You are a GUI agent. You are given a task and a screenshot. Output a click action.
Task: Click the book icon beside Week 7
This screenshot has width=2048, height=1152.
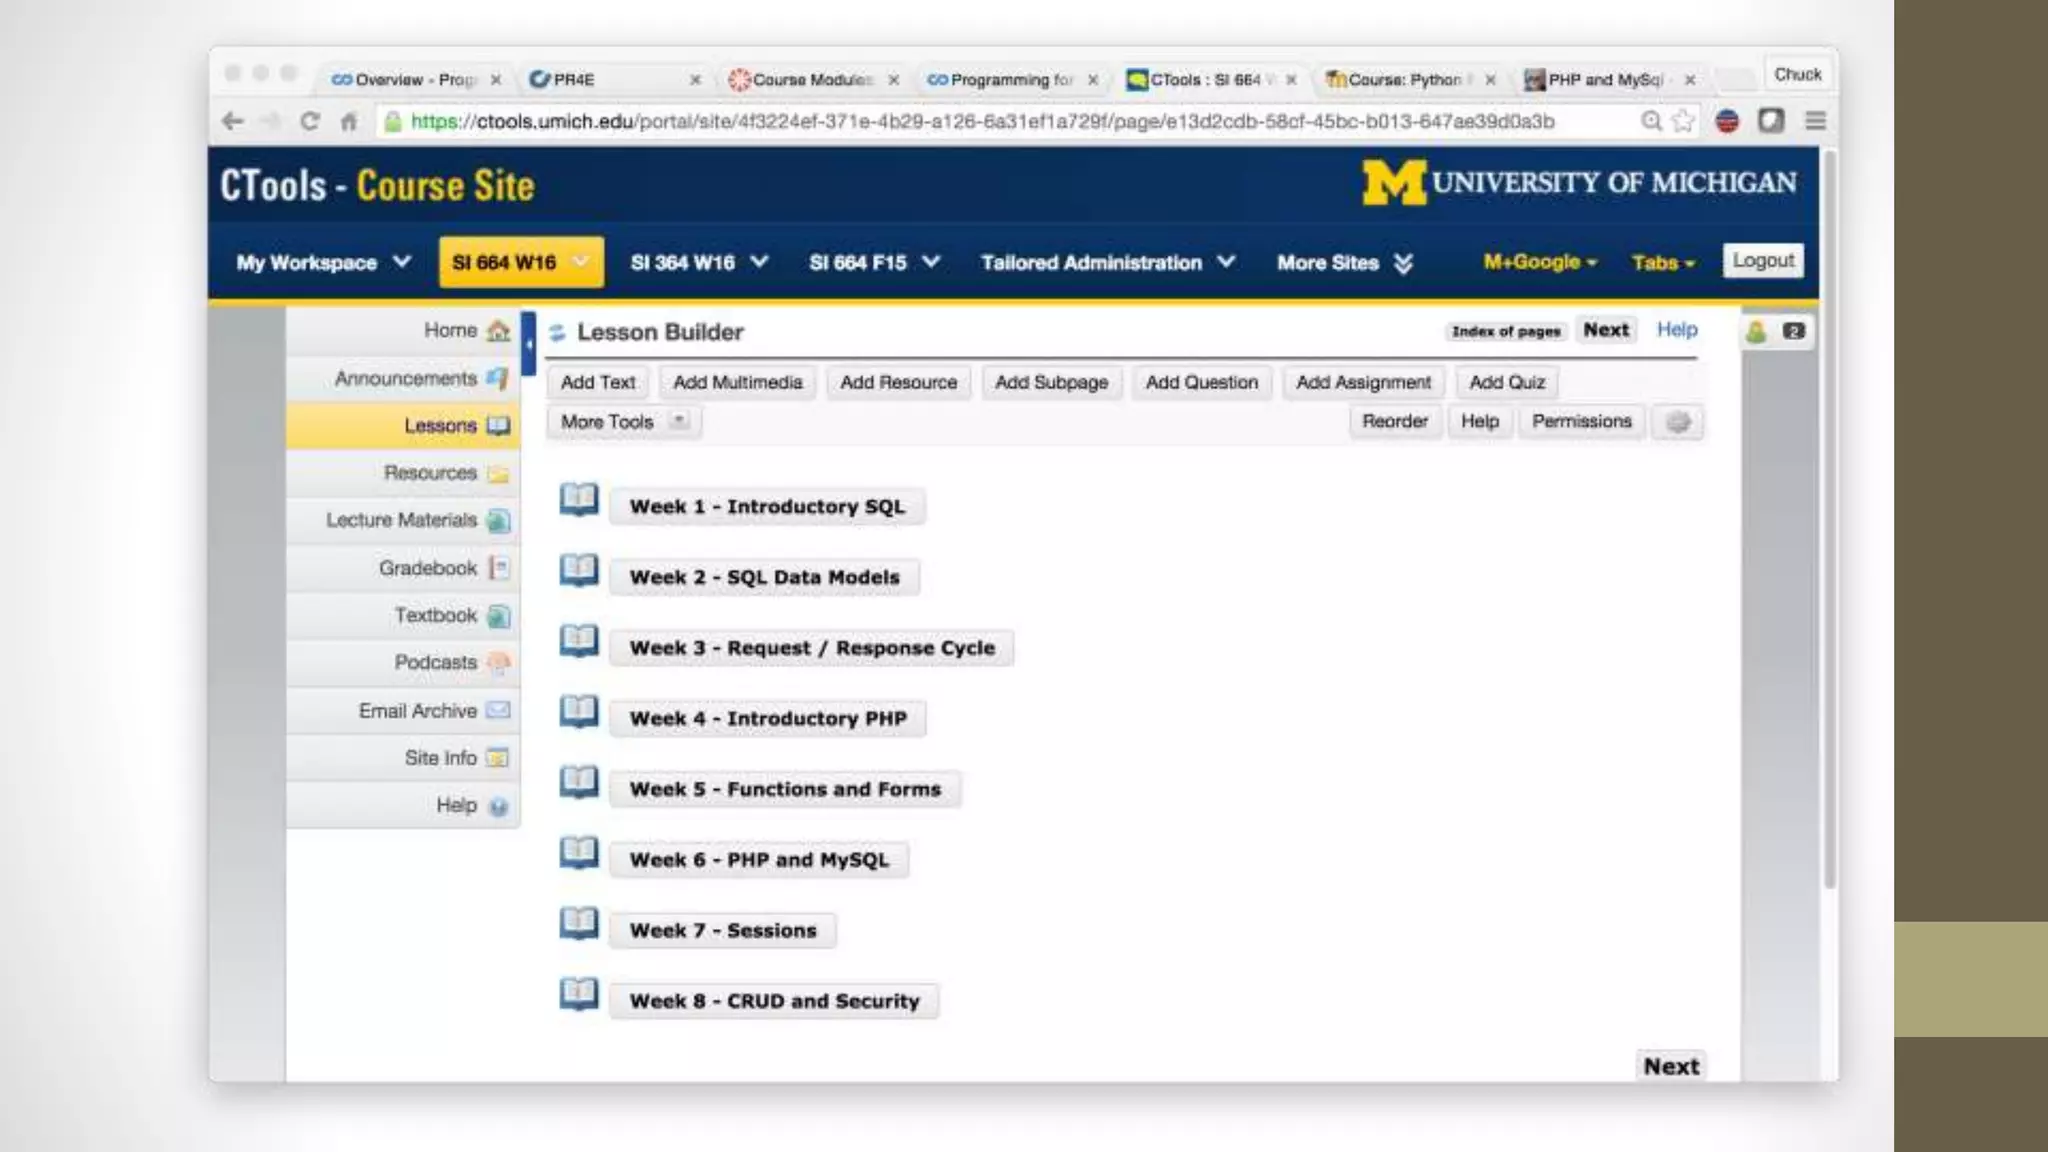coord(578,923)
